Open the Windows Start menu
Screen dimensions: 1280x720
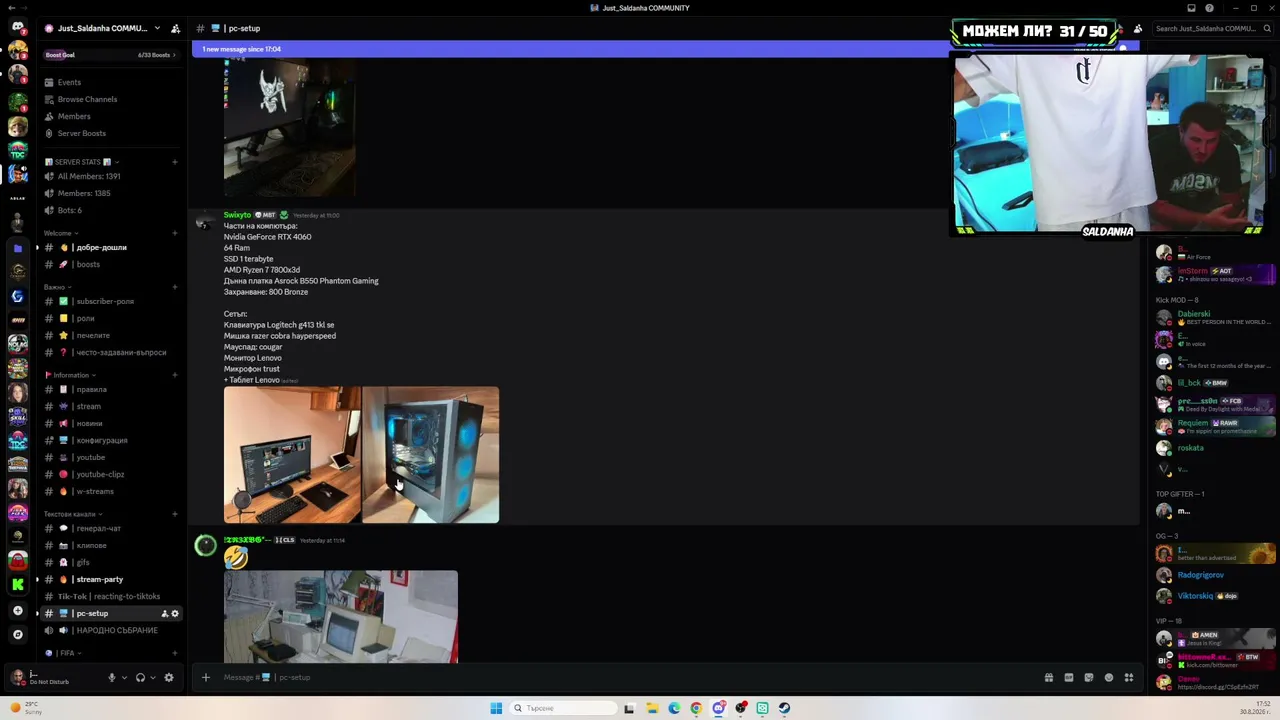click(496, 708)
